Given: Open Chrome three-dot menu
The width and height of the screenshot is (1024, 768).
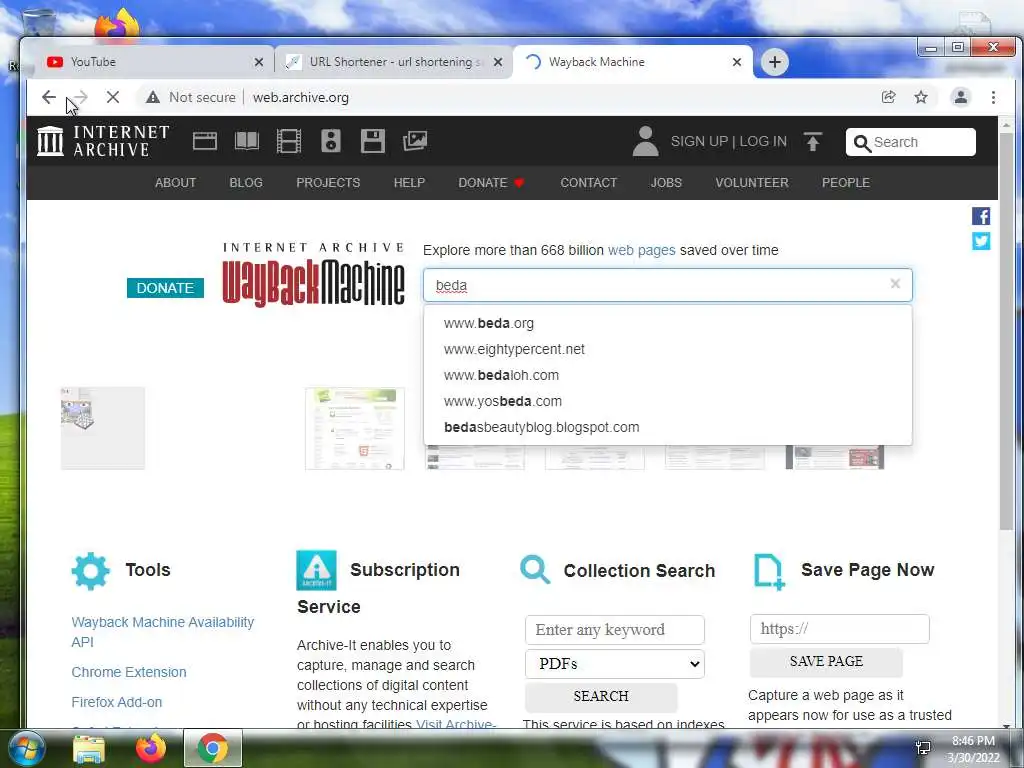Looking at the screenshot, I should (993, 97).
